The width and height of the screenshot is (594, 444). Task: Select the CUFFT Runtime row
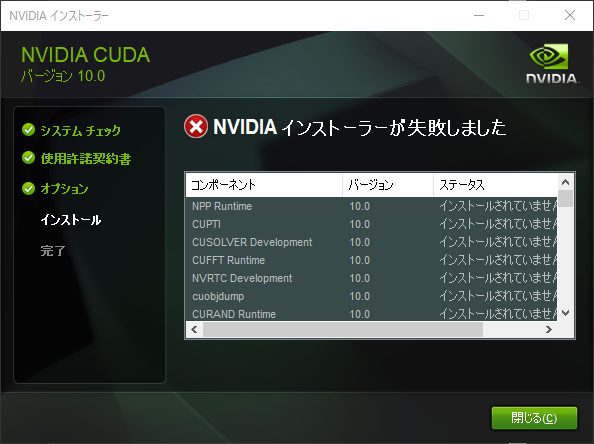click(372, 260)
